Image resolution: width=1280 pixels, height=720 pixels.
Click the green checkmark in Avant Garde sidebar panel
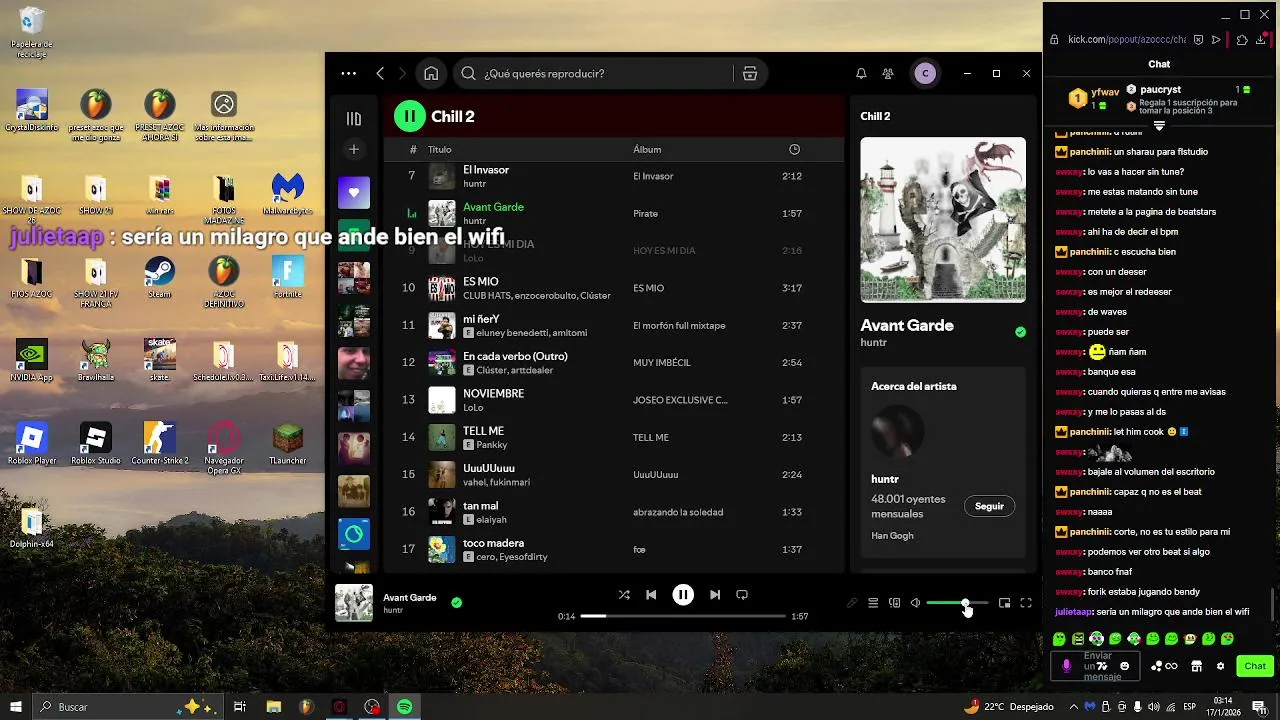(x=1020, y=332)
